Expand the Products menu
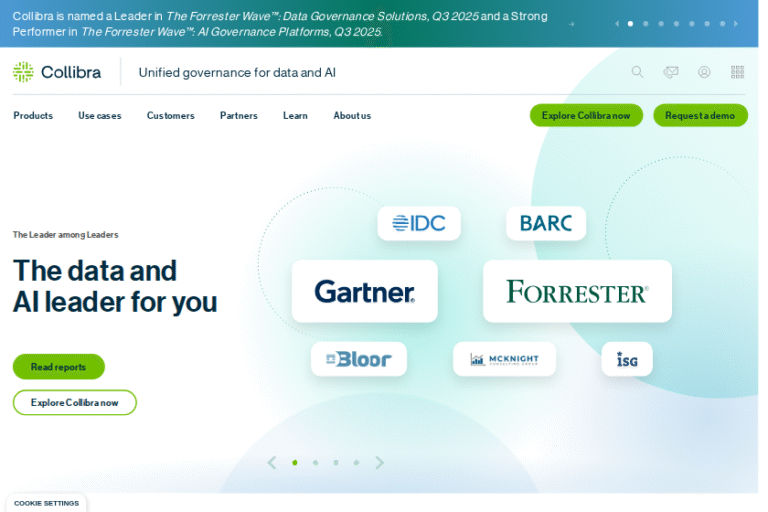The height and width of the screenshot is (512, 768). click(33, 116)
